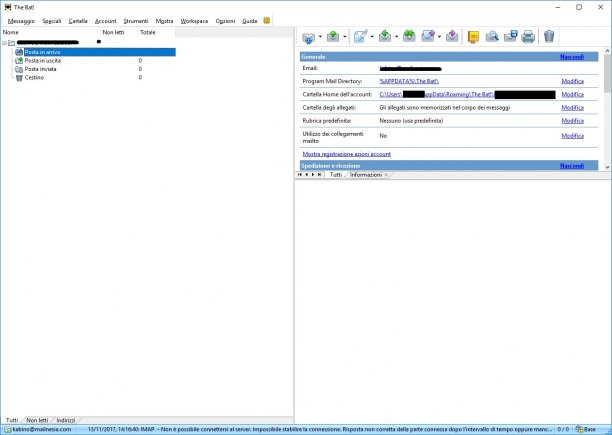The height and width of the screenshot is (435, 612).
Task: Select the Indirizzi tab below folder tree
Action: click(66, 420)
